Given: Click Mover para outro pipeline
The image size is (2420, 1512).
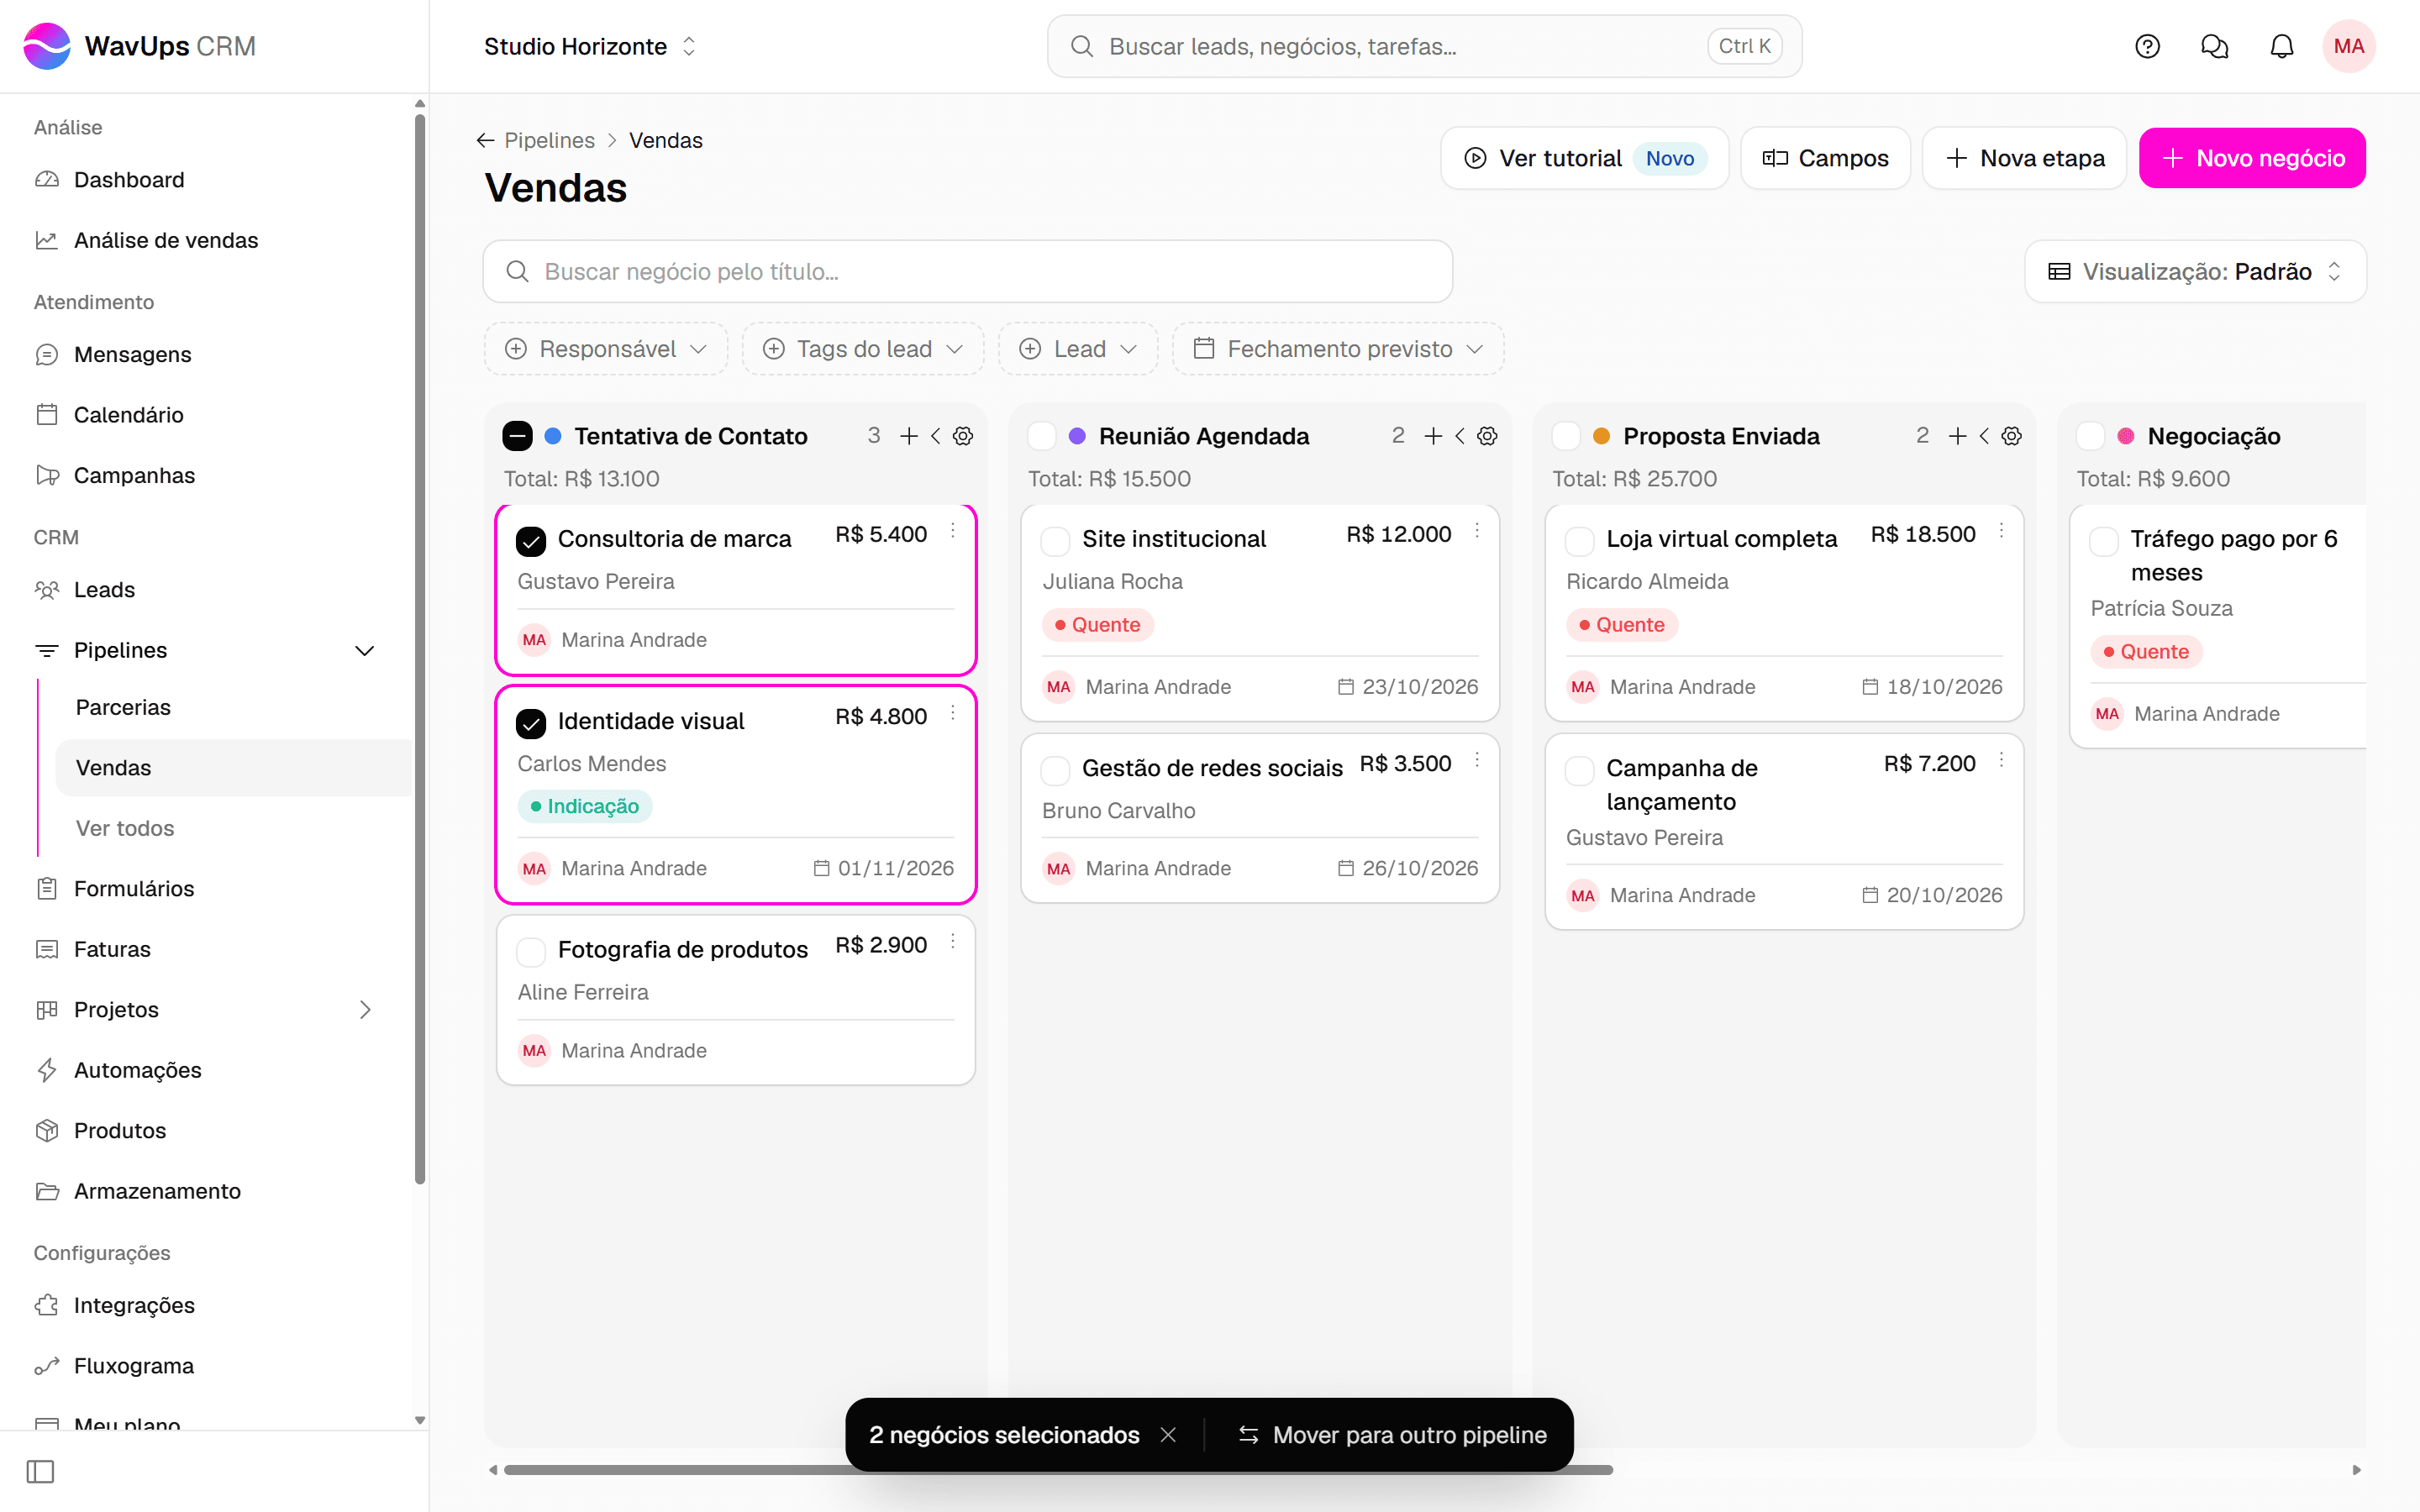Looking at the screenshot, I should [x=1392, y=1434].
